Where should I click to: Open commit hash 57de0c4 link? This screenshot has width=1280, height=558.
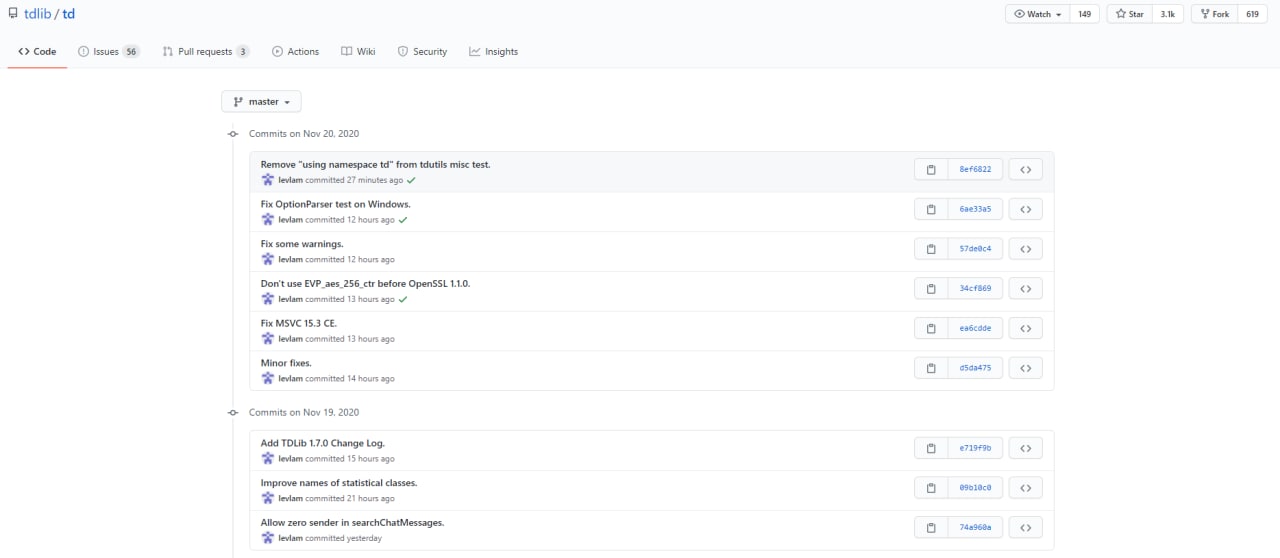tap(975, 248)
